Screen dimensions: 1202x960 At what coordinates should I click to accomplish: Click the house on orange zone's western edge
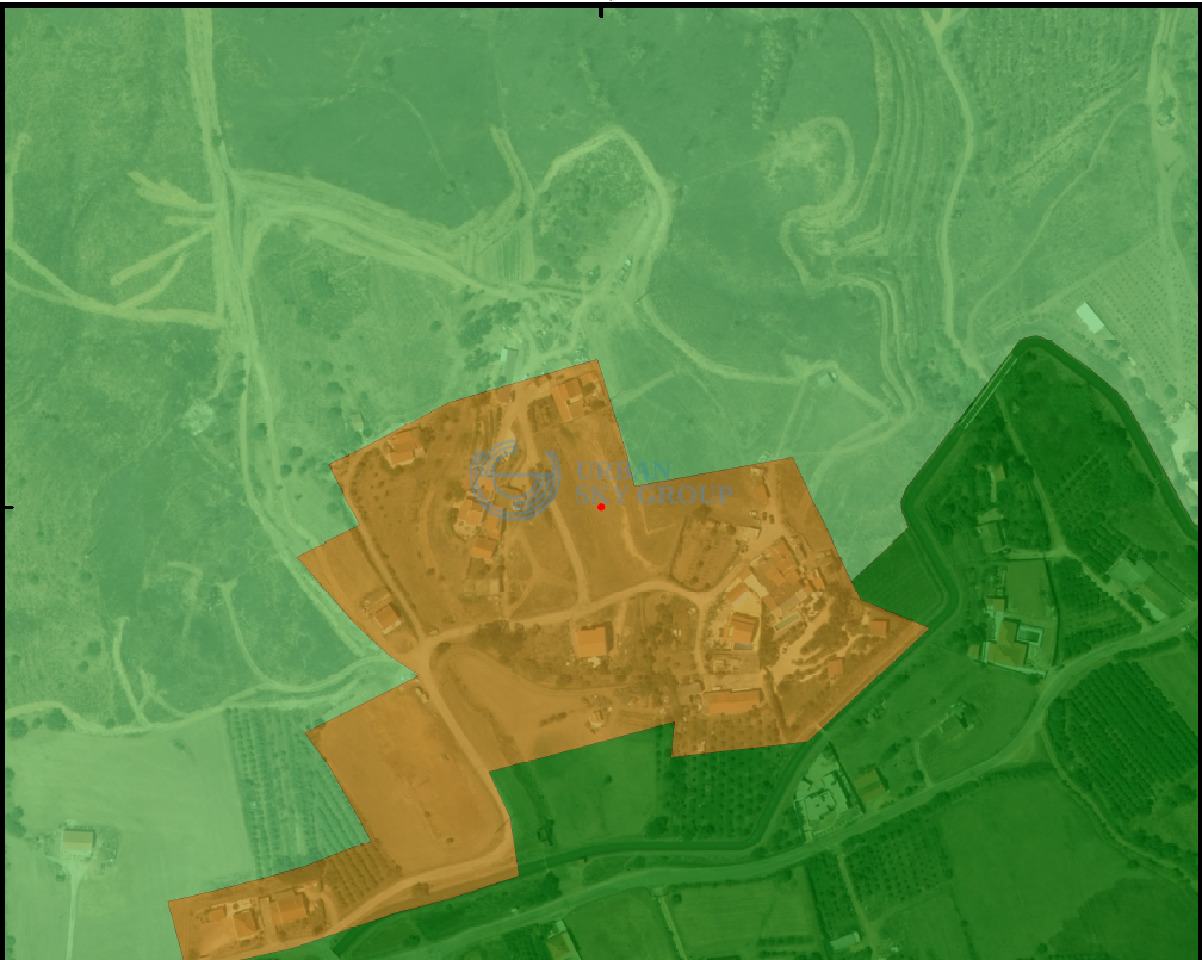[x=382, y=609]
